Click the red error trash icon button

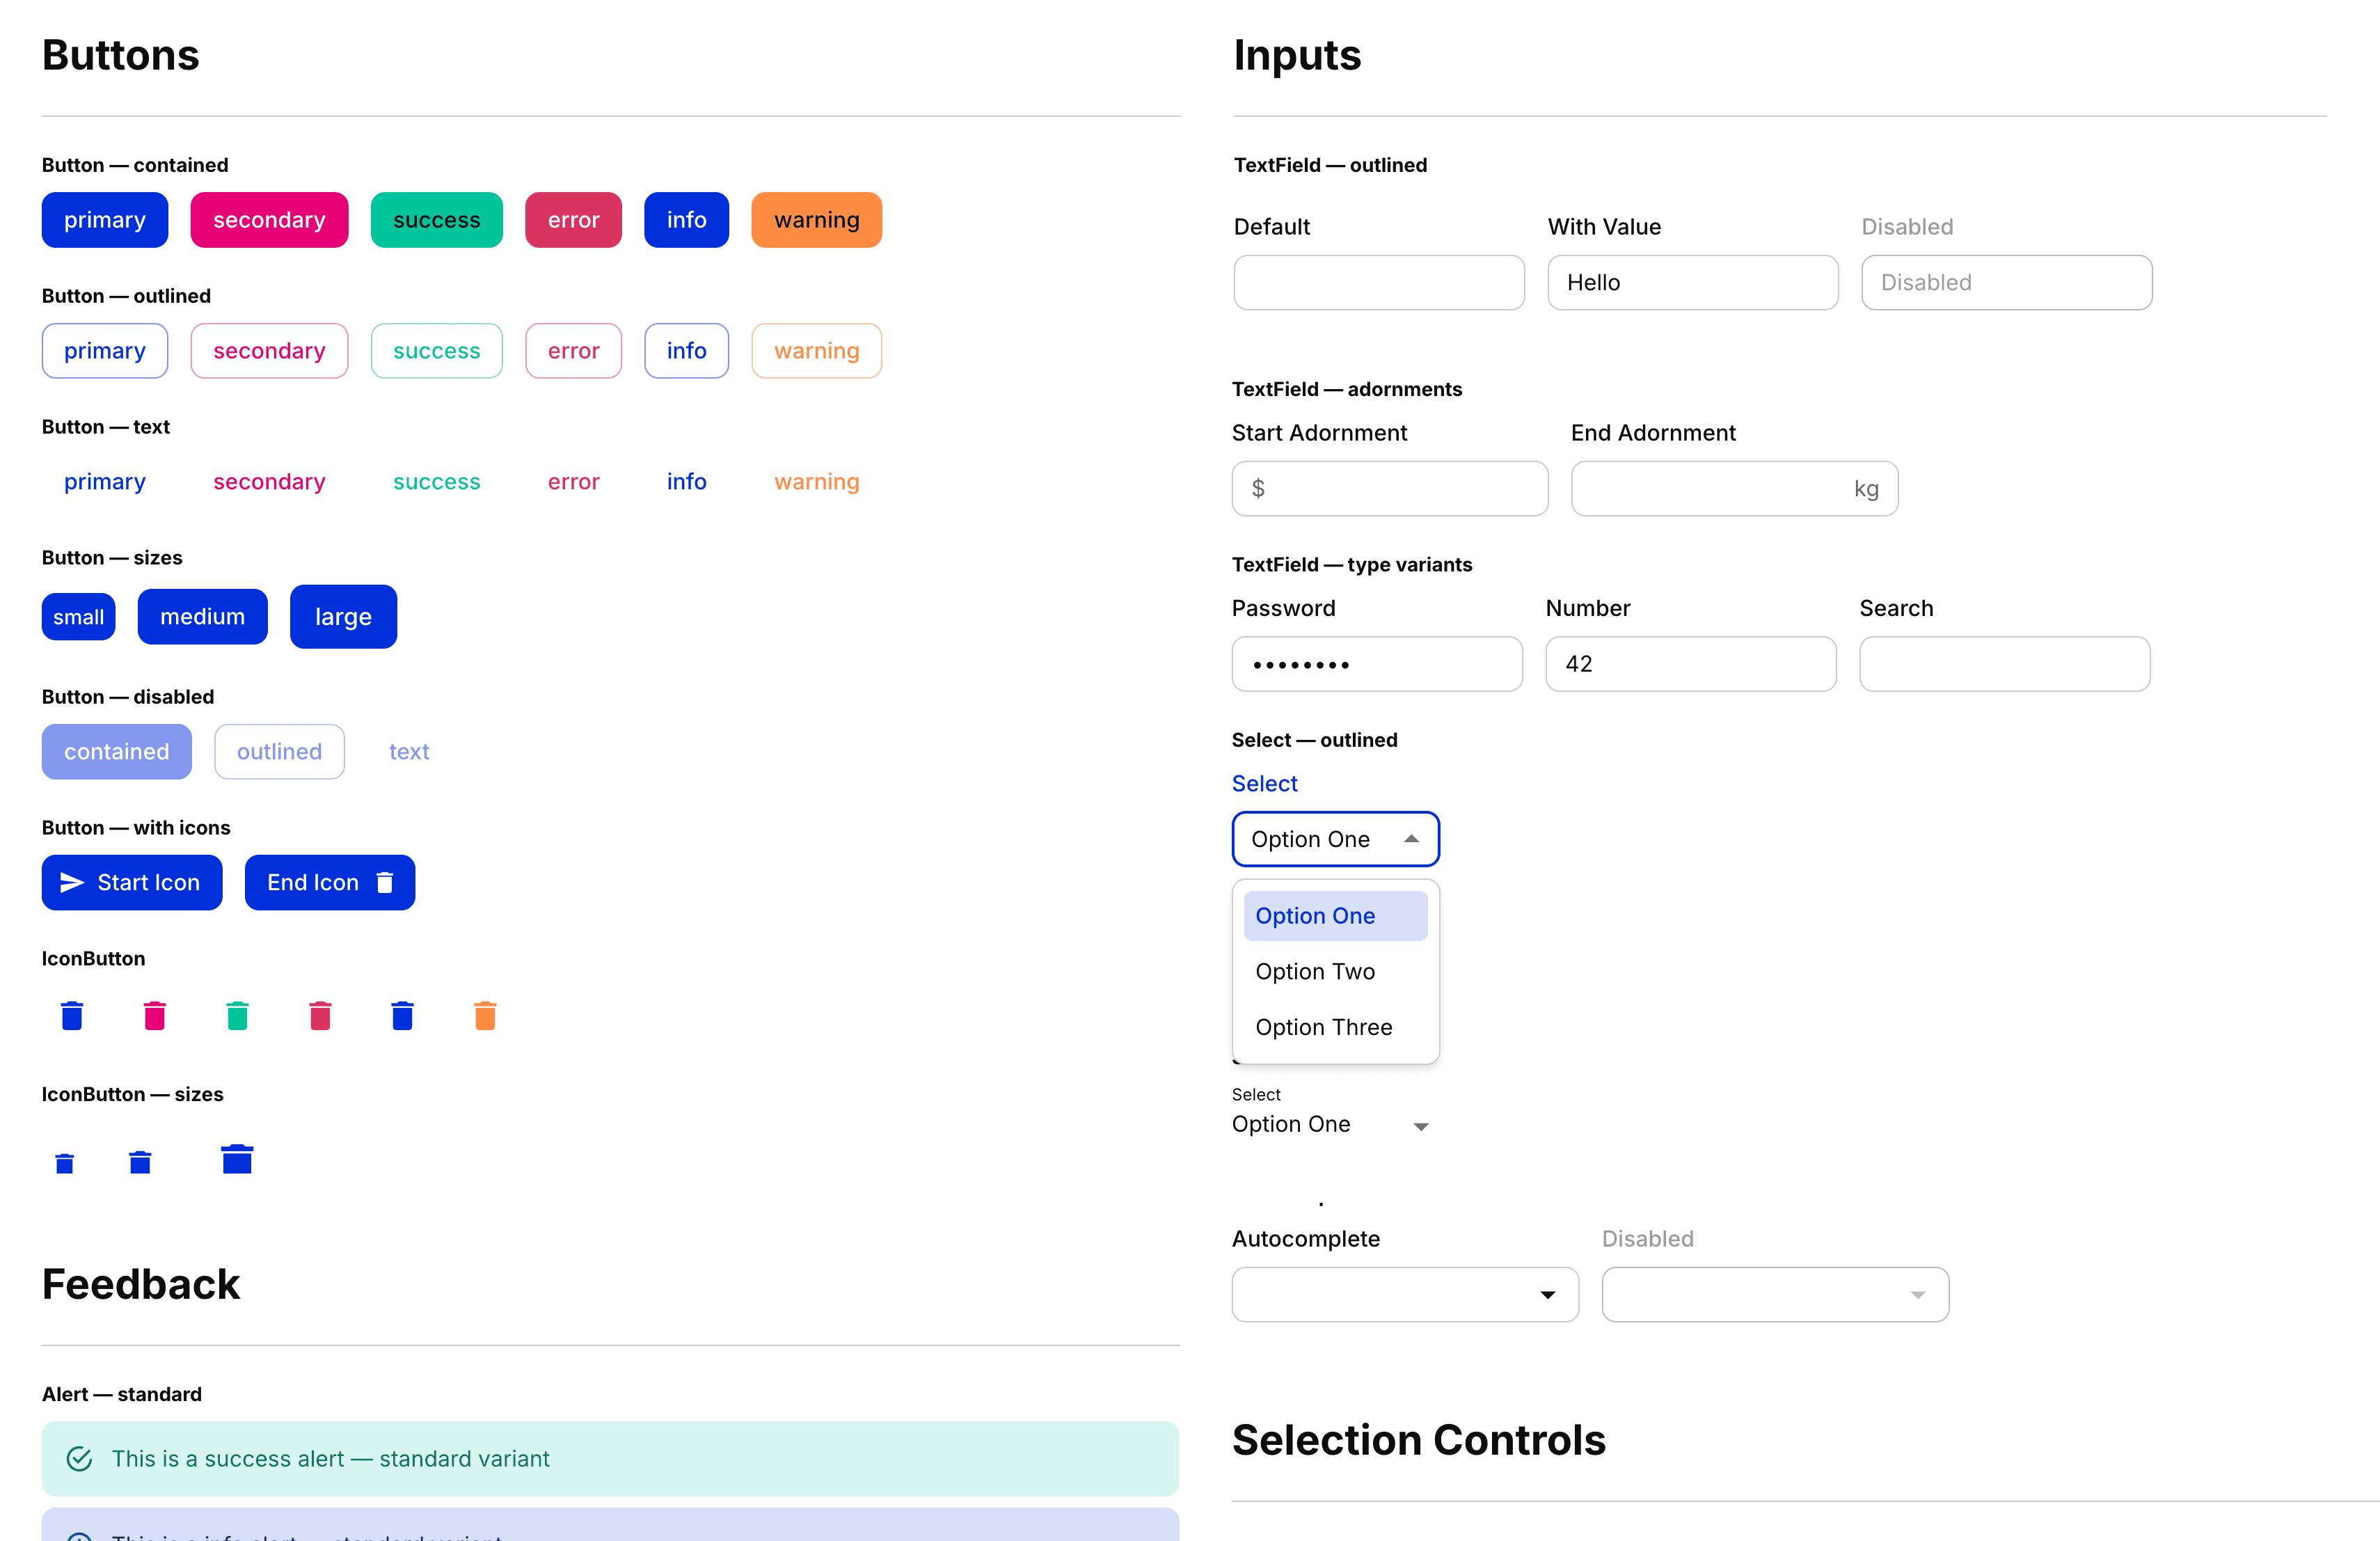pyautogui.click(x=320, y=1015)
